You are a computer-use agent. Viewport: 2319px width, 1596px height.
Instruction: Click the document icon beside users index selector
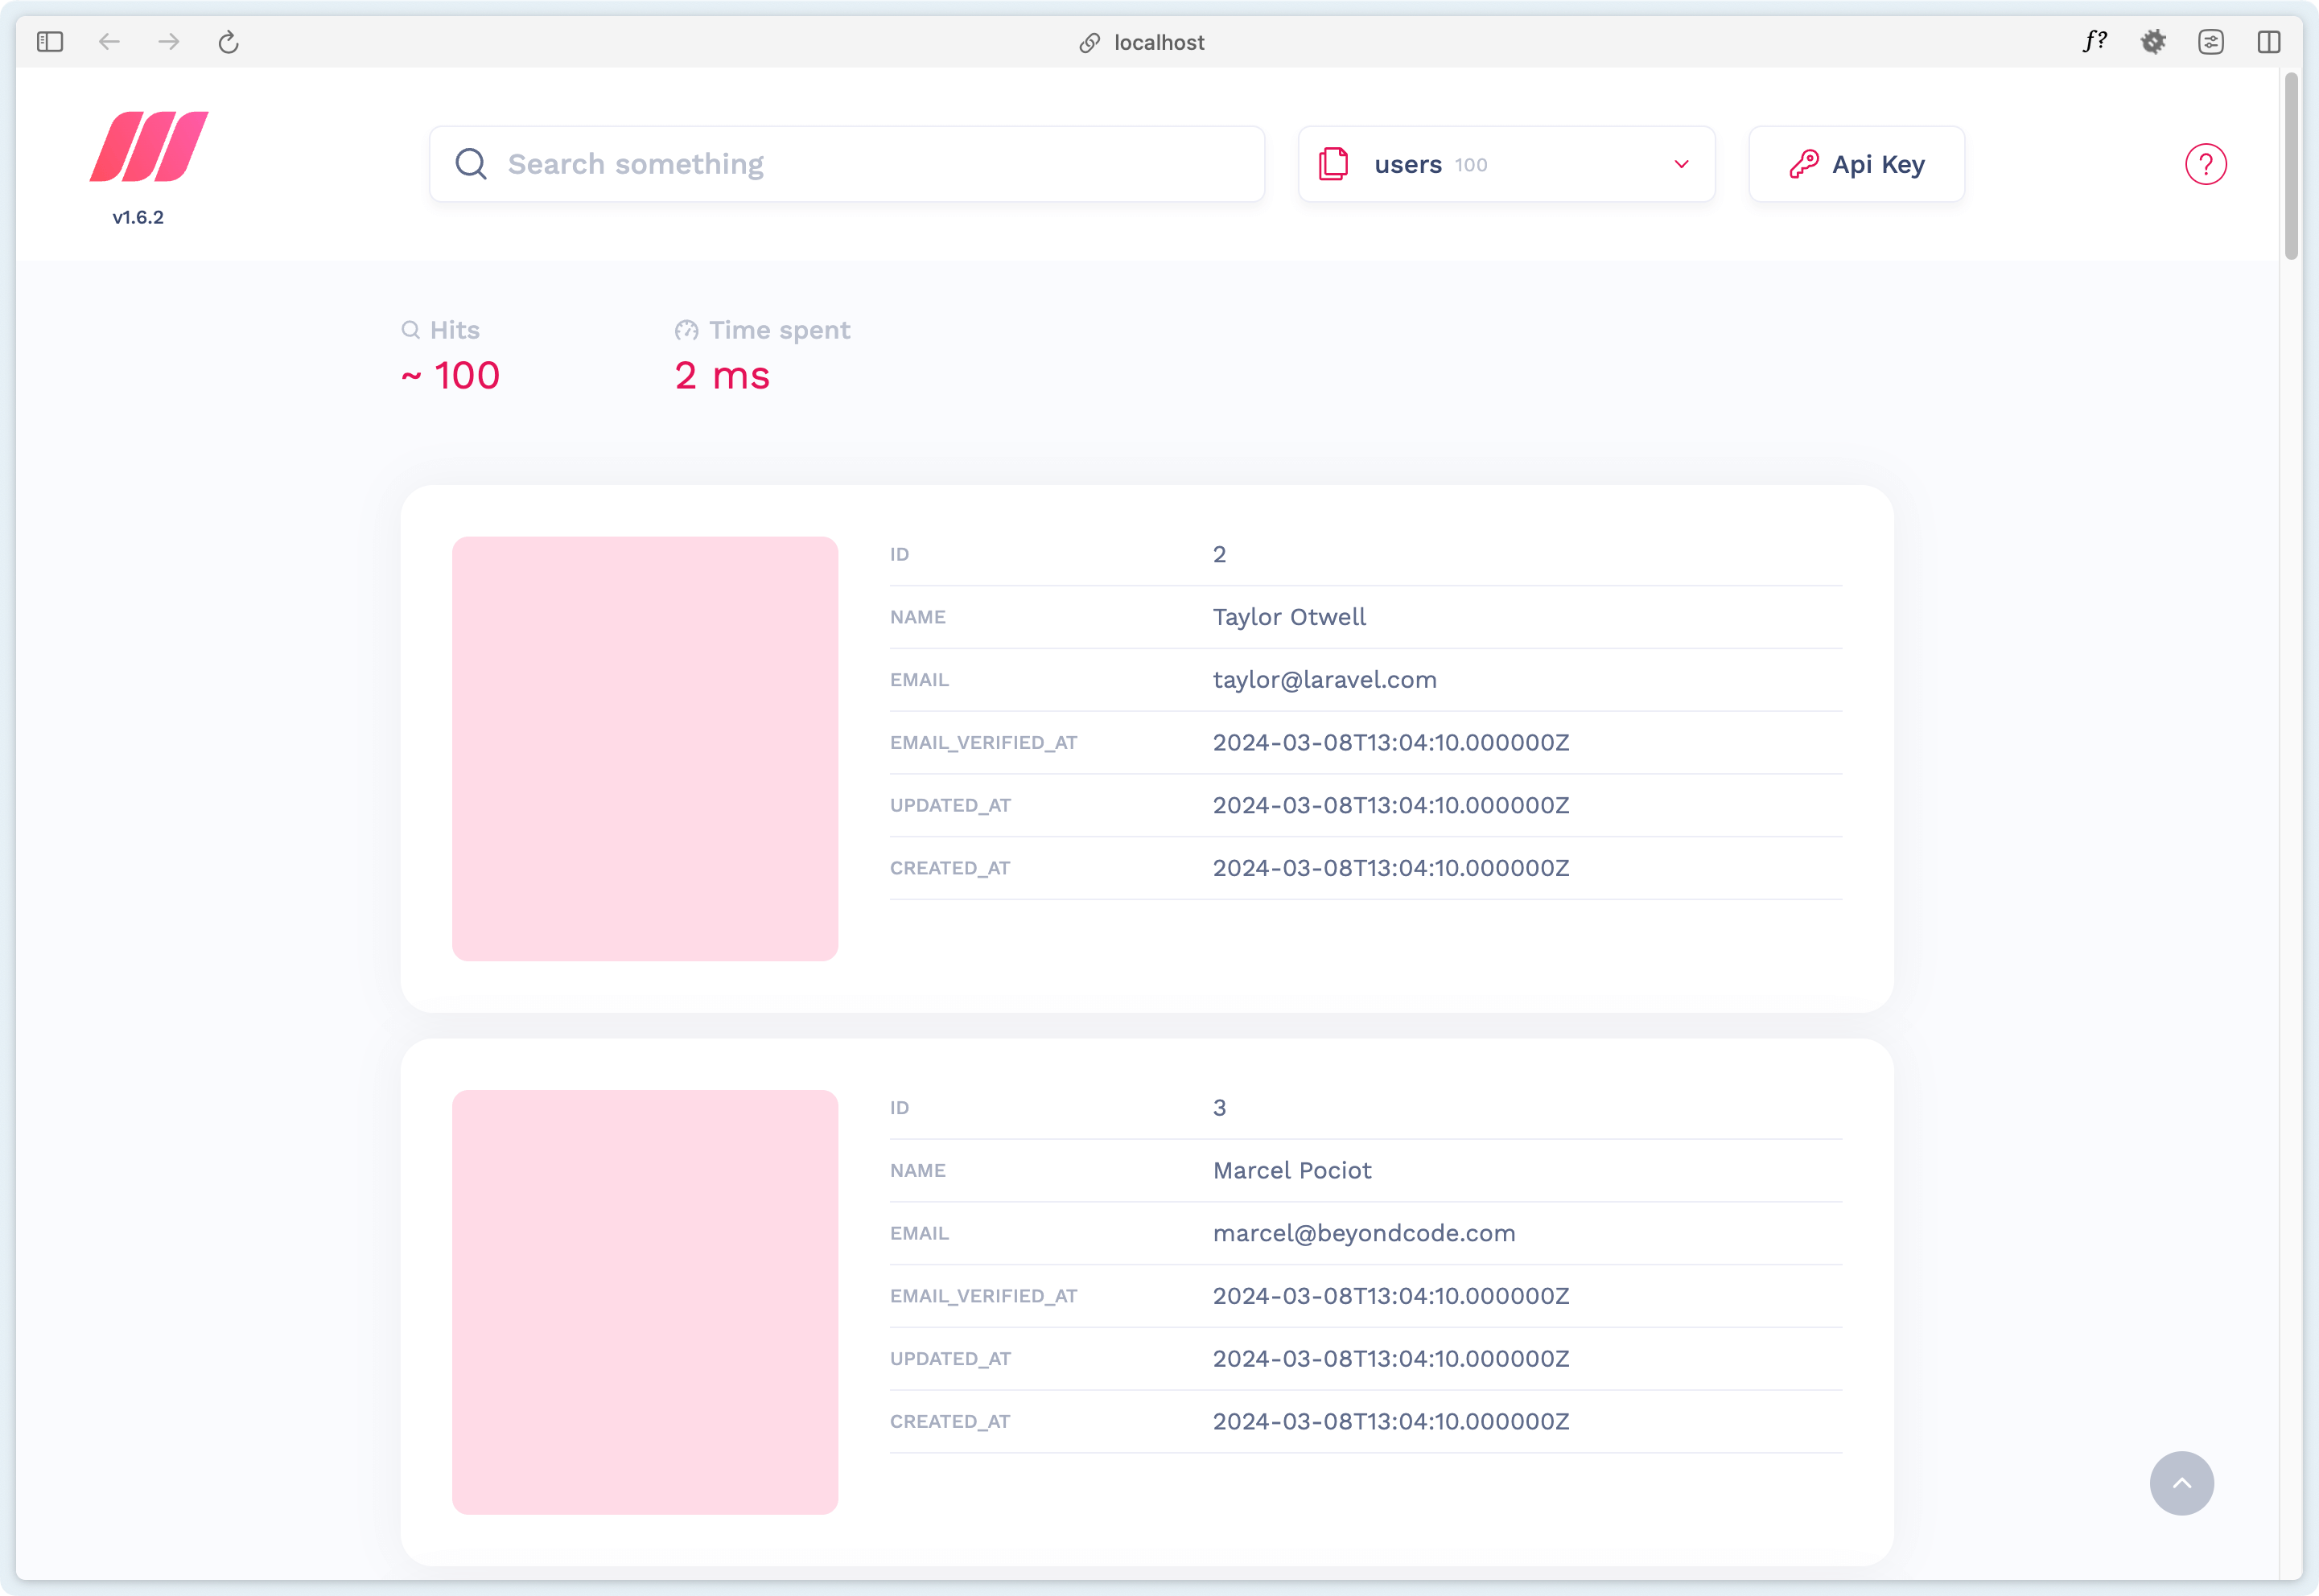click(x=1334, y=163)
